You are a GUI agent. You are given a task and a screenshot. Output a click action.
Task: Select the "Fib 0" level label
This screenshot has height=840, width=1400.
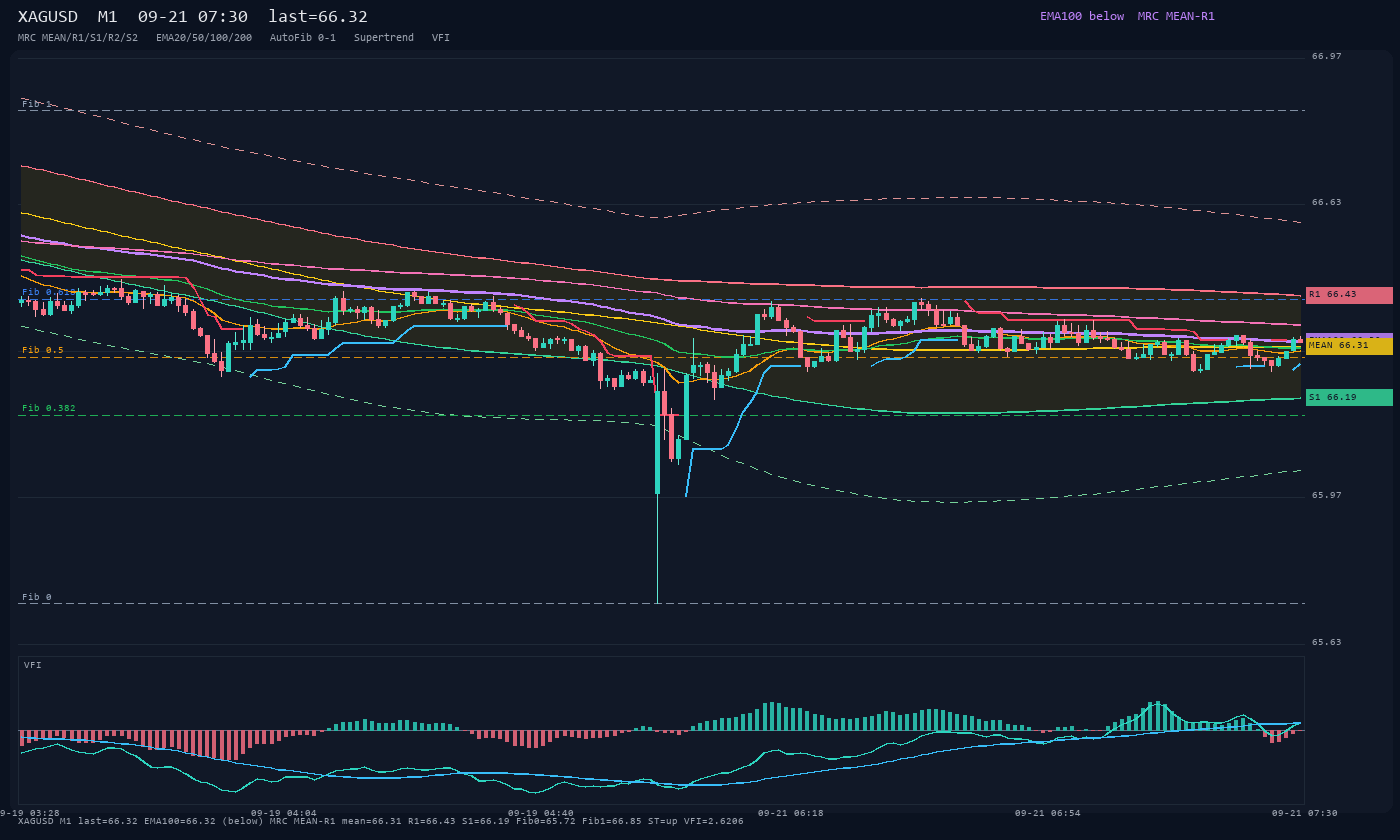pos(37,598)
